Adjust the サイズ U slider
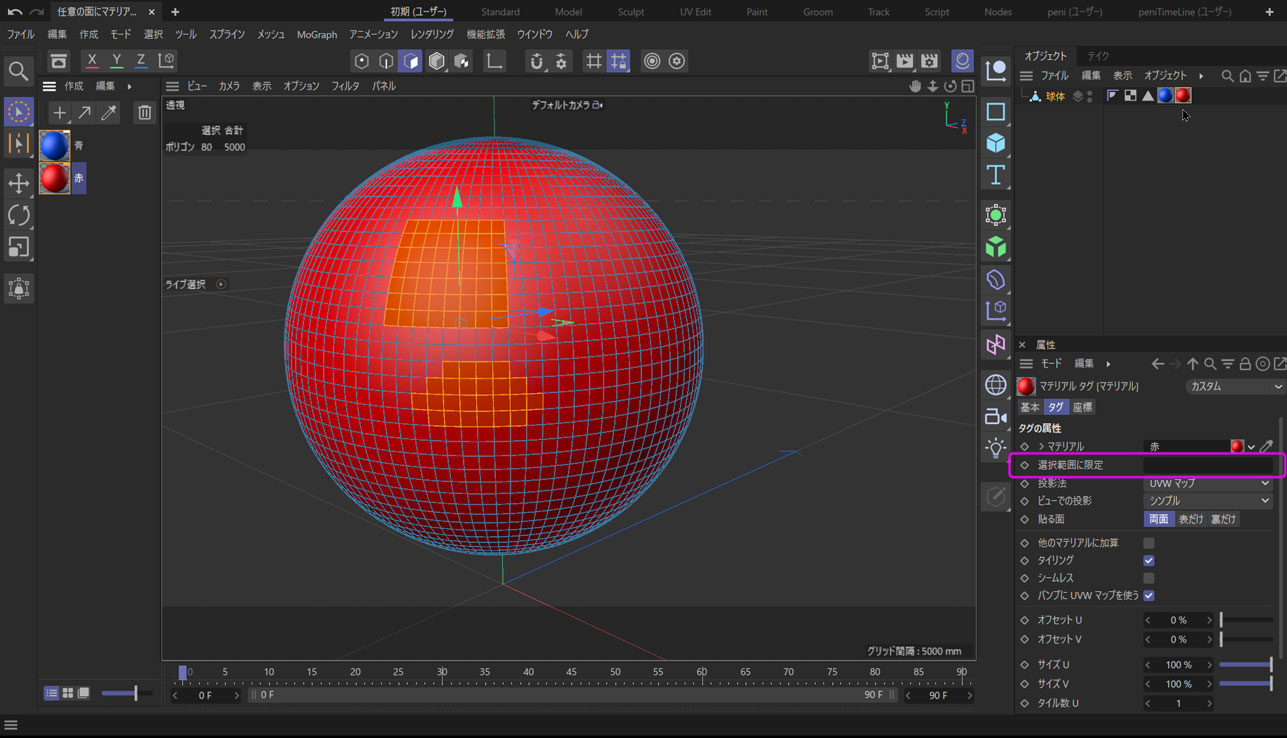 pos(1245,665)
